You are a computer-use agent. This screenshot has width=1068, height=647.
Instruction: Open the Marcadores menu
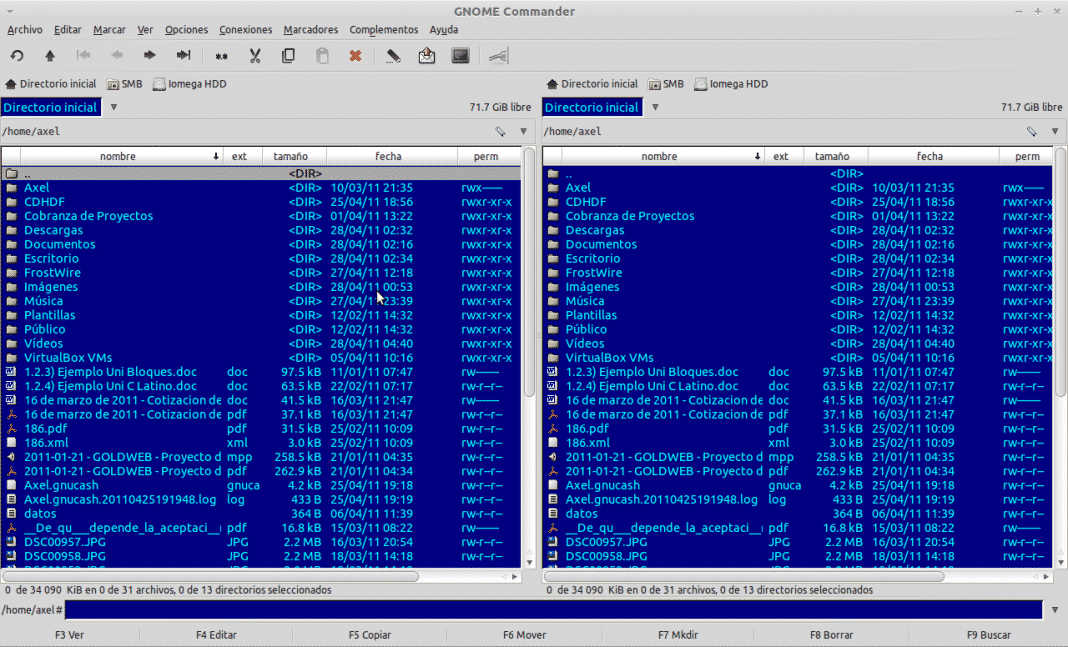click(311, 30)
